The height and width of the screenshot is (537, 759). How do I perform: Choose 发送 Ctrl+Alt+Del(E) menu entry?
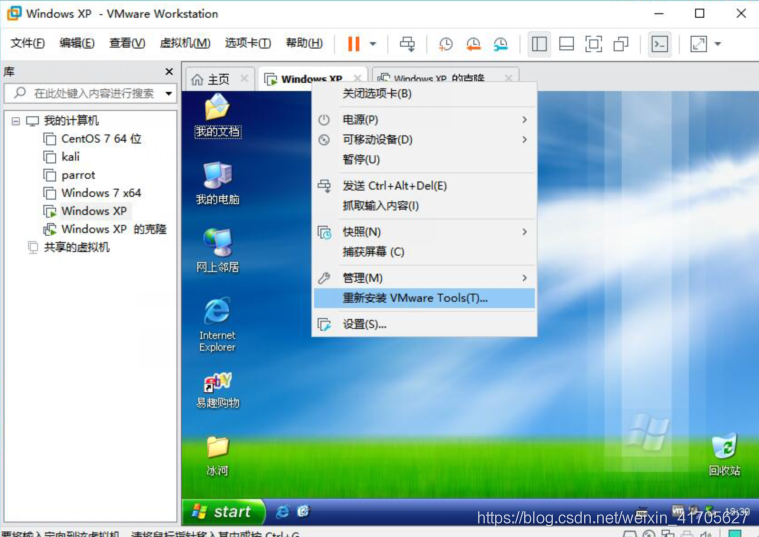(x=424, y=185)
